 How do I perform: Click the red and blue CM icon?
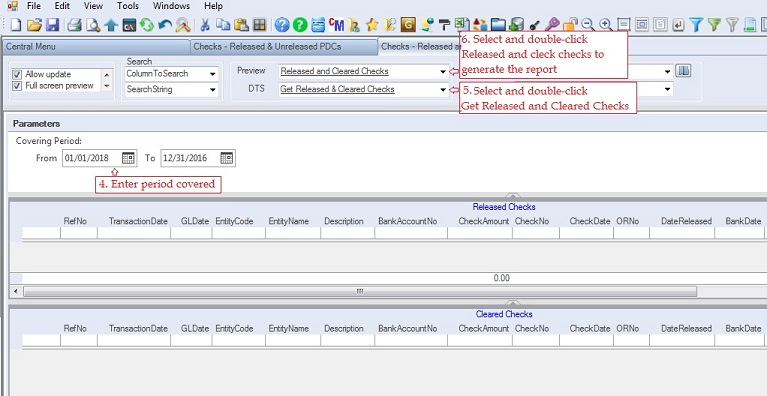coord(337,24)
